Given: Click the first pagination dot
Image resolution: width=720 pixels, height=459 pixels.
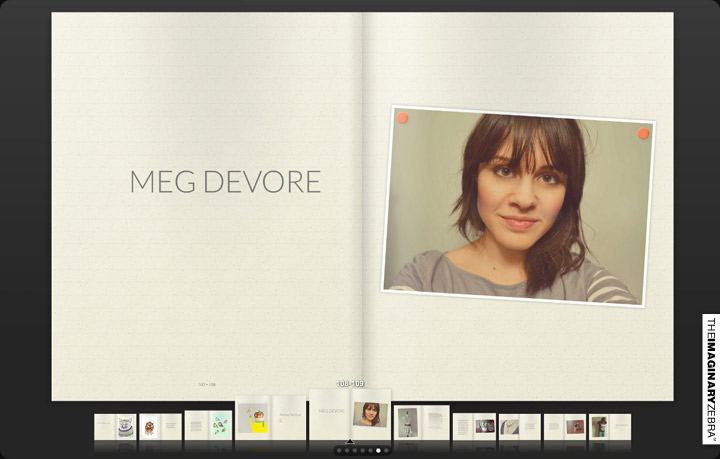Looking at the screenshot, I should click(339, 451).
